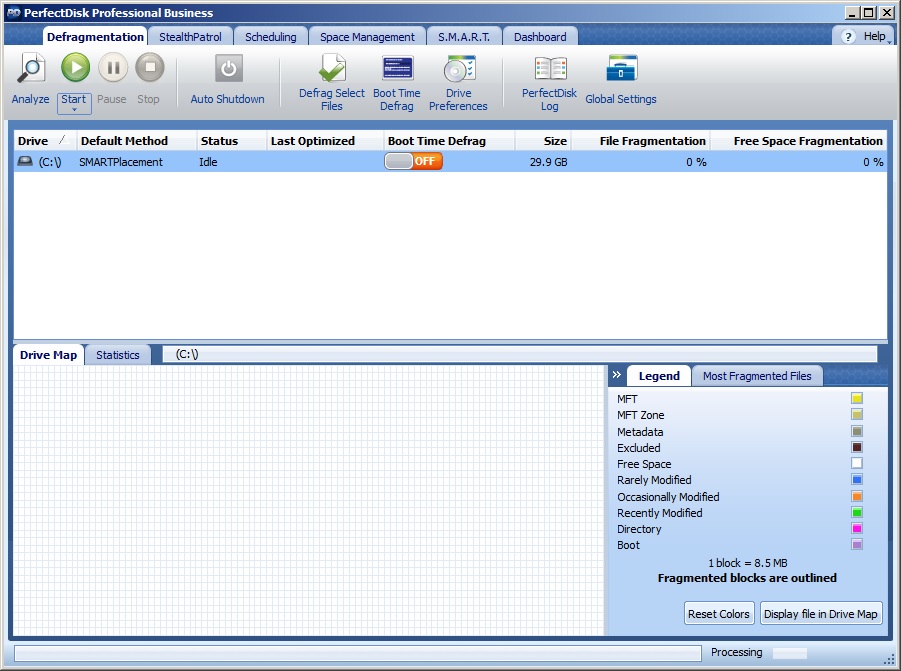Select the Legend tab
This screenshot has width=901, height=671.
659,376
